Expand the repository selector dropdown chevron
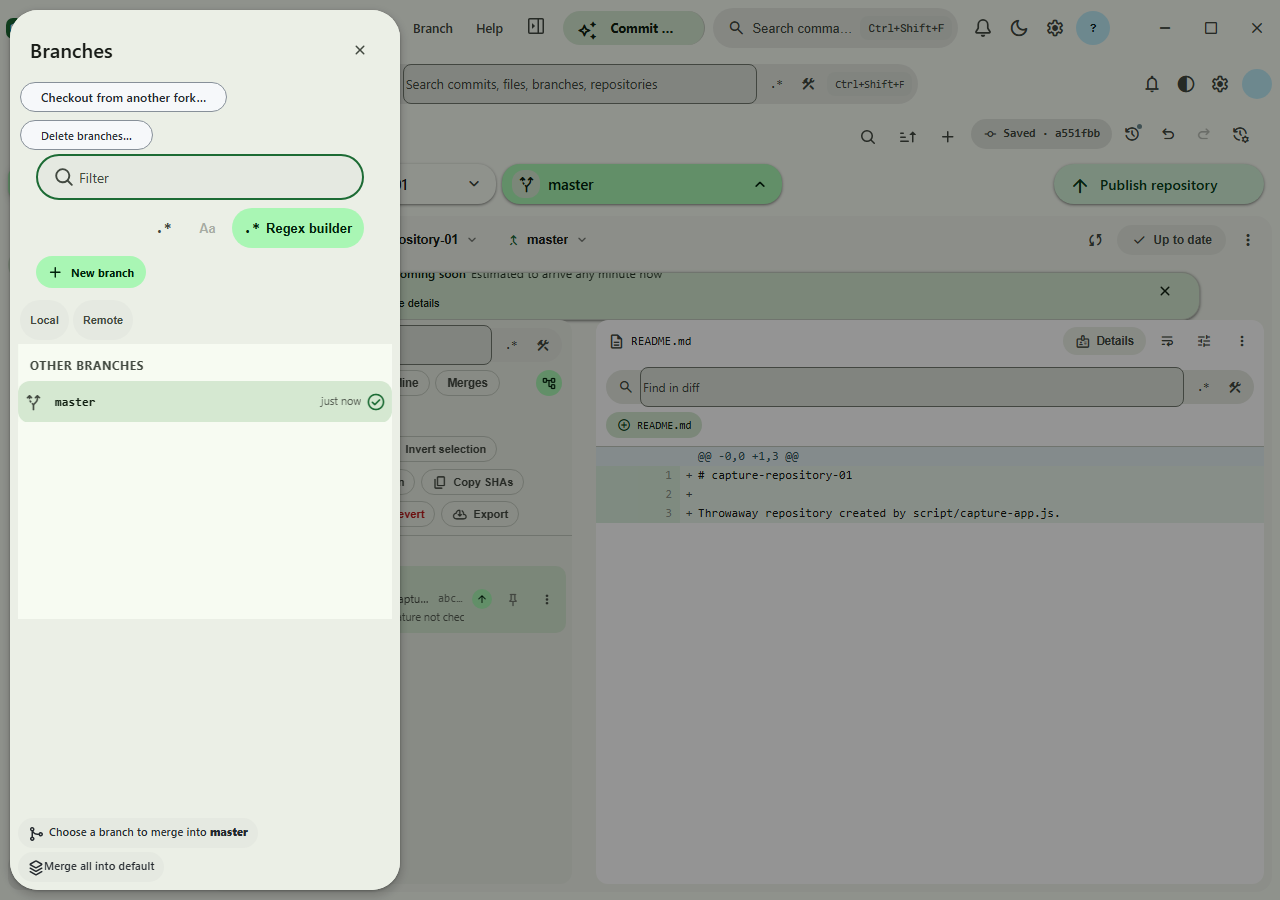Screen dimensions: 1280x900 [474, 185]
